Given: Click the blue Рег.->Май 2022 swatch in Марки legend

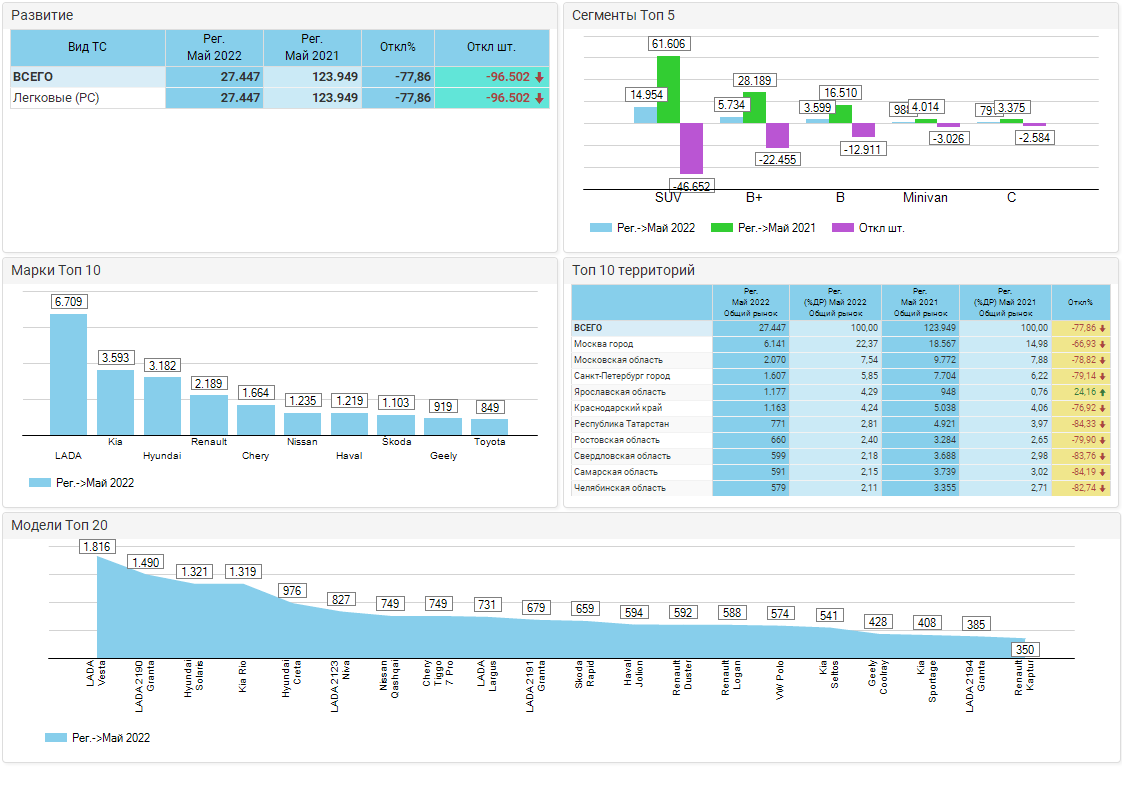Looking at the screenshot, I should coord(40,483).
